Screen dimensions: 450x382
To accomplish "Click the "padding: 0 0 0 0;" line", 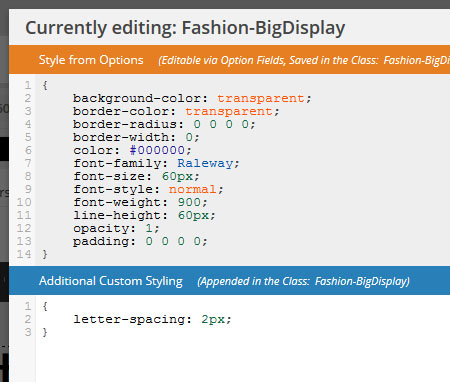I will click(x=140, y=241).
